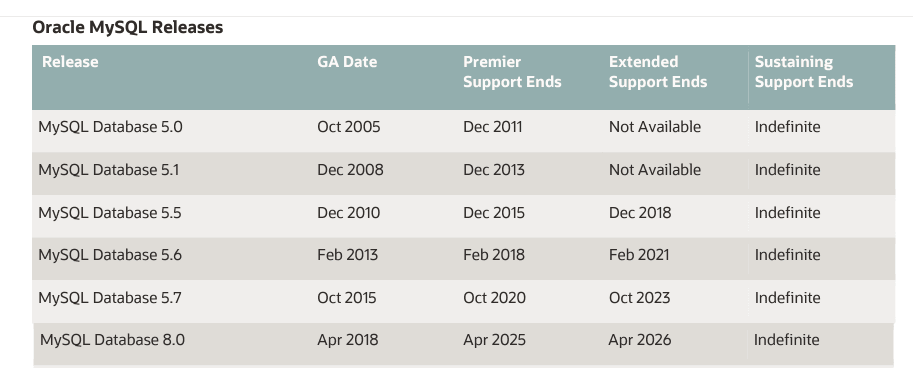Select the MySQL Database 8.0 cell
Viewport: 913px width, 368px height.
112,340
